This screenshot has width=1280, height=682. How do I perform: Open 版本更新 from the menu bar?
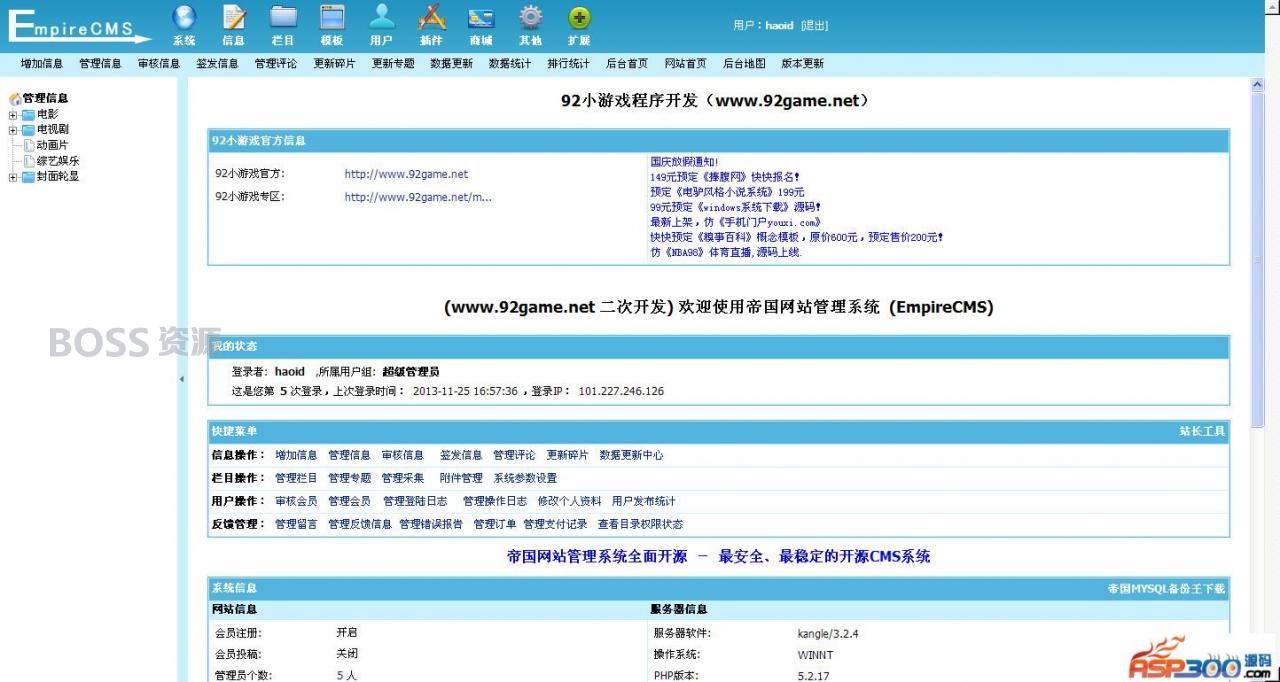[x=802, y=63]
